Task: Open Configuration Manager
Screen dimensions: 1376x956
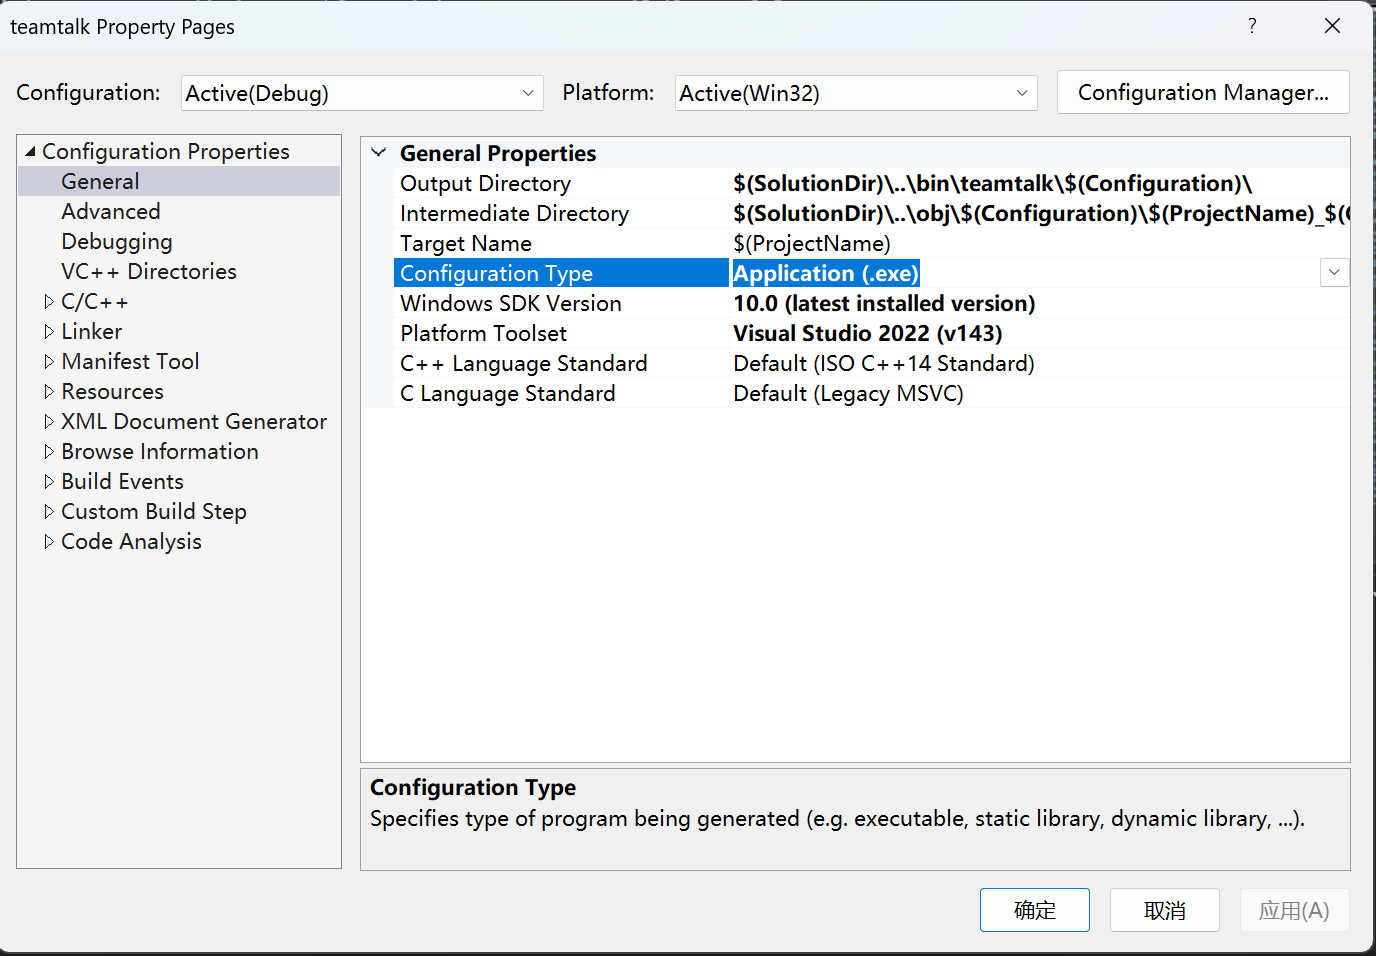Action: 1203,92
